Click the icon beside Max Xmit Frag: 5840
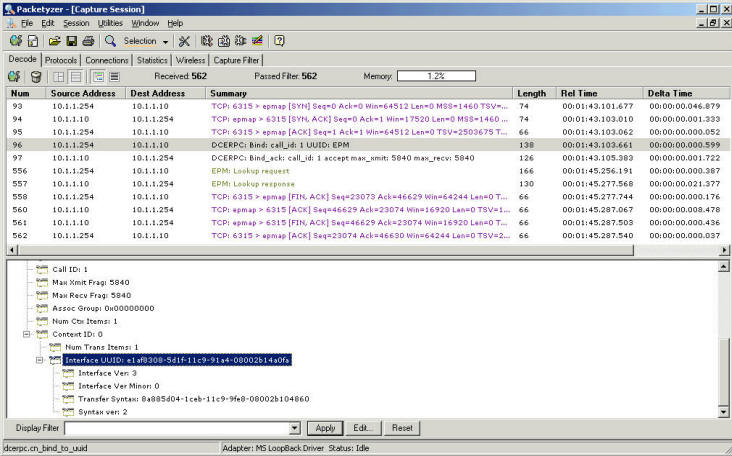 (x=42, y=282)
